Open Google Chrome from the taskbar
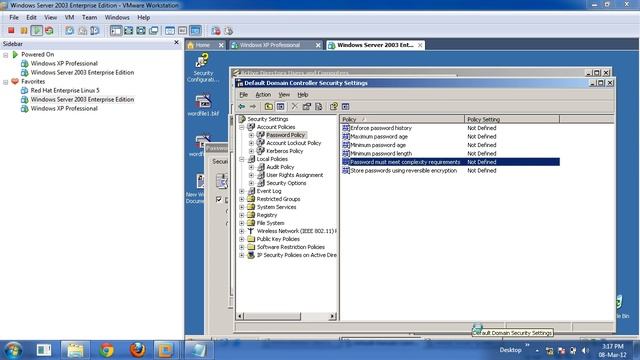 point(106,350)
